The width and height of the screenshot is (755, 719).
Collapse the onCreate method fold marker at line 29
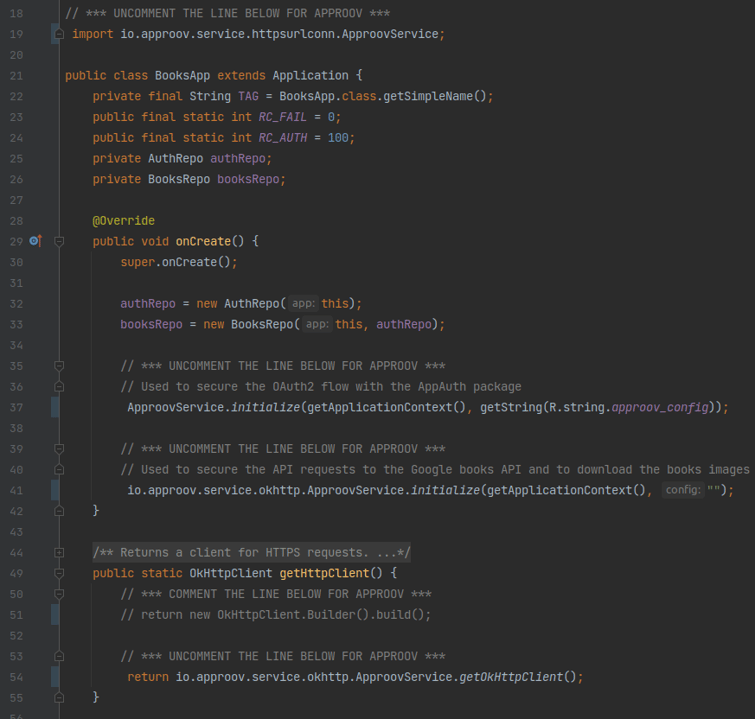(x=59, y=241)
